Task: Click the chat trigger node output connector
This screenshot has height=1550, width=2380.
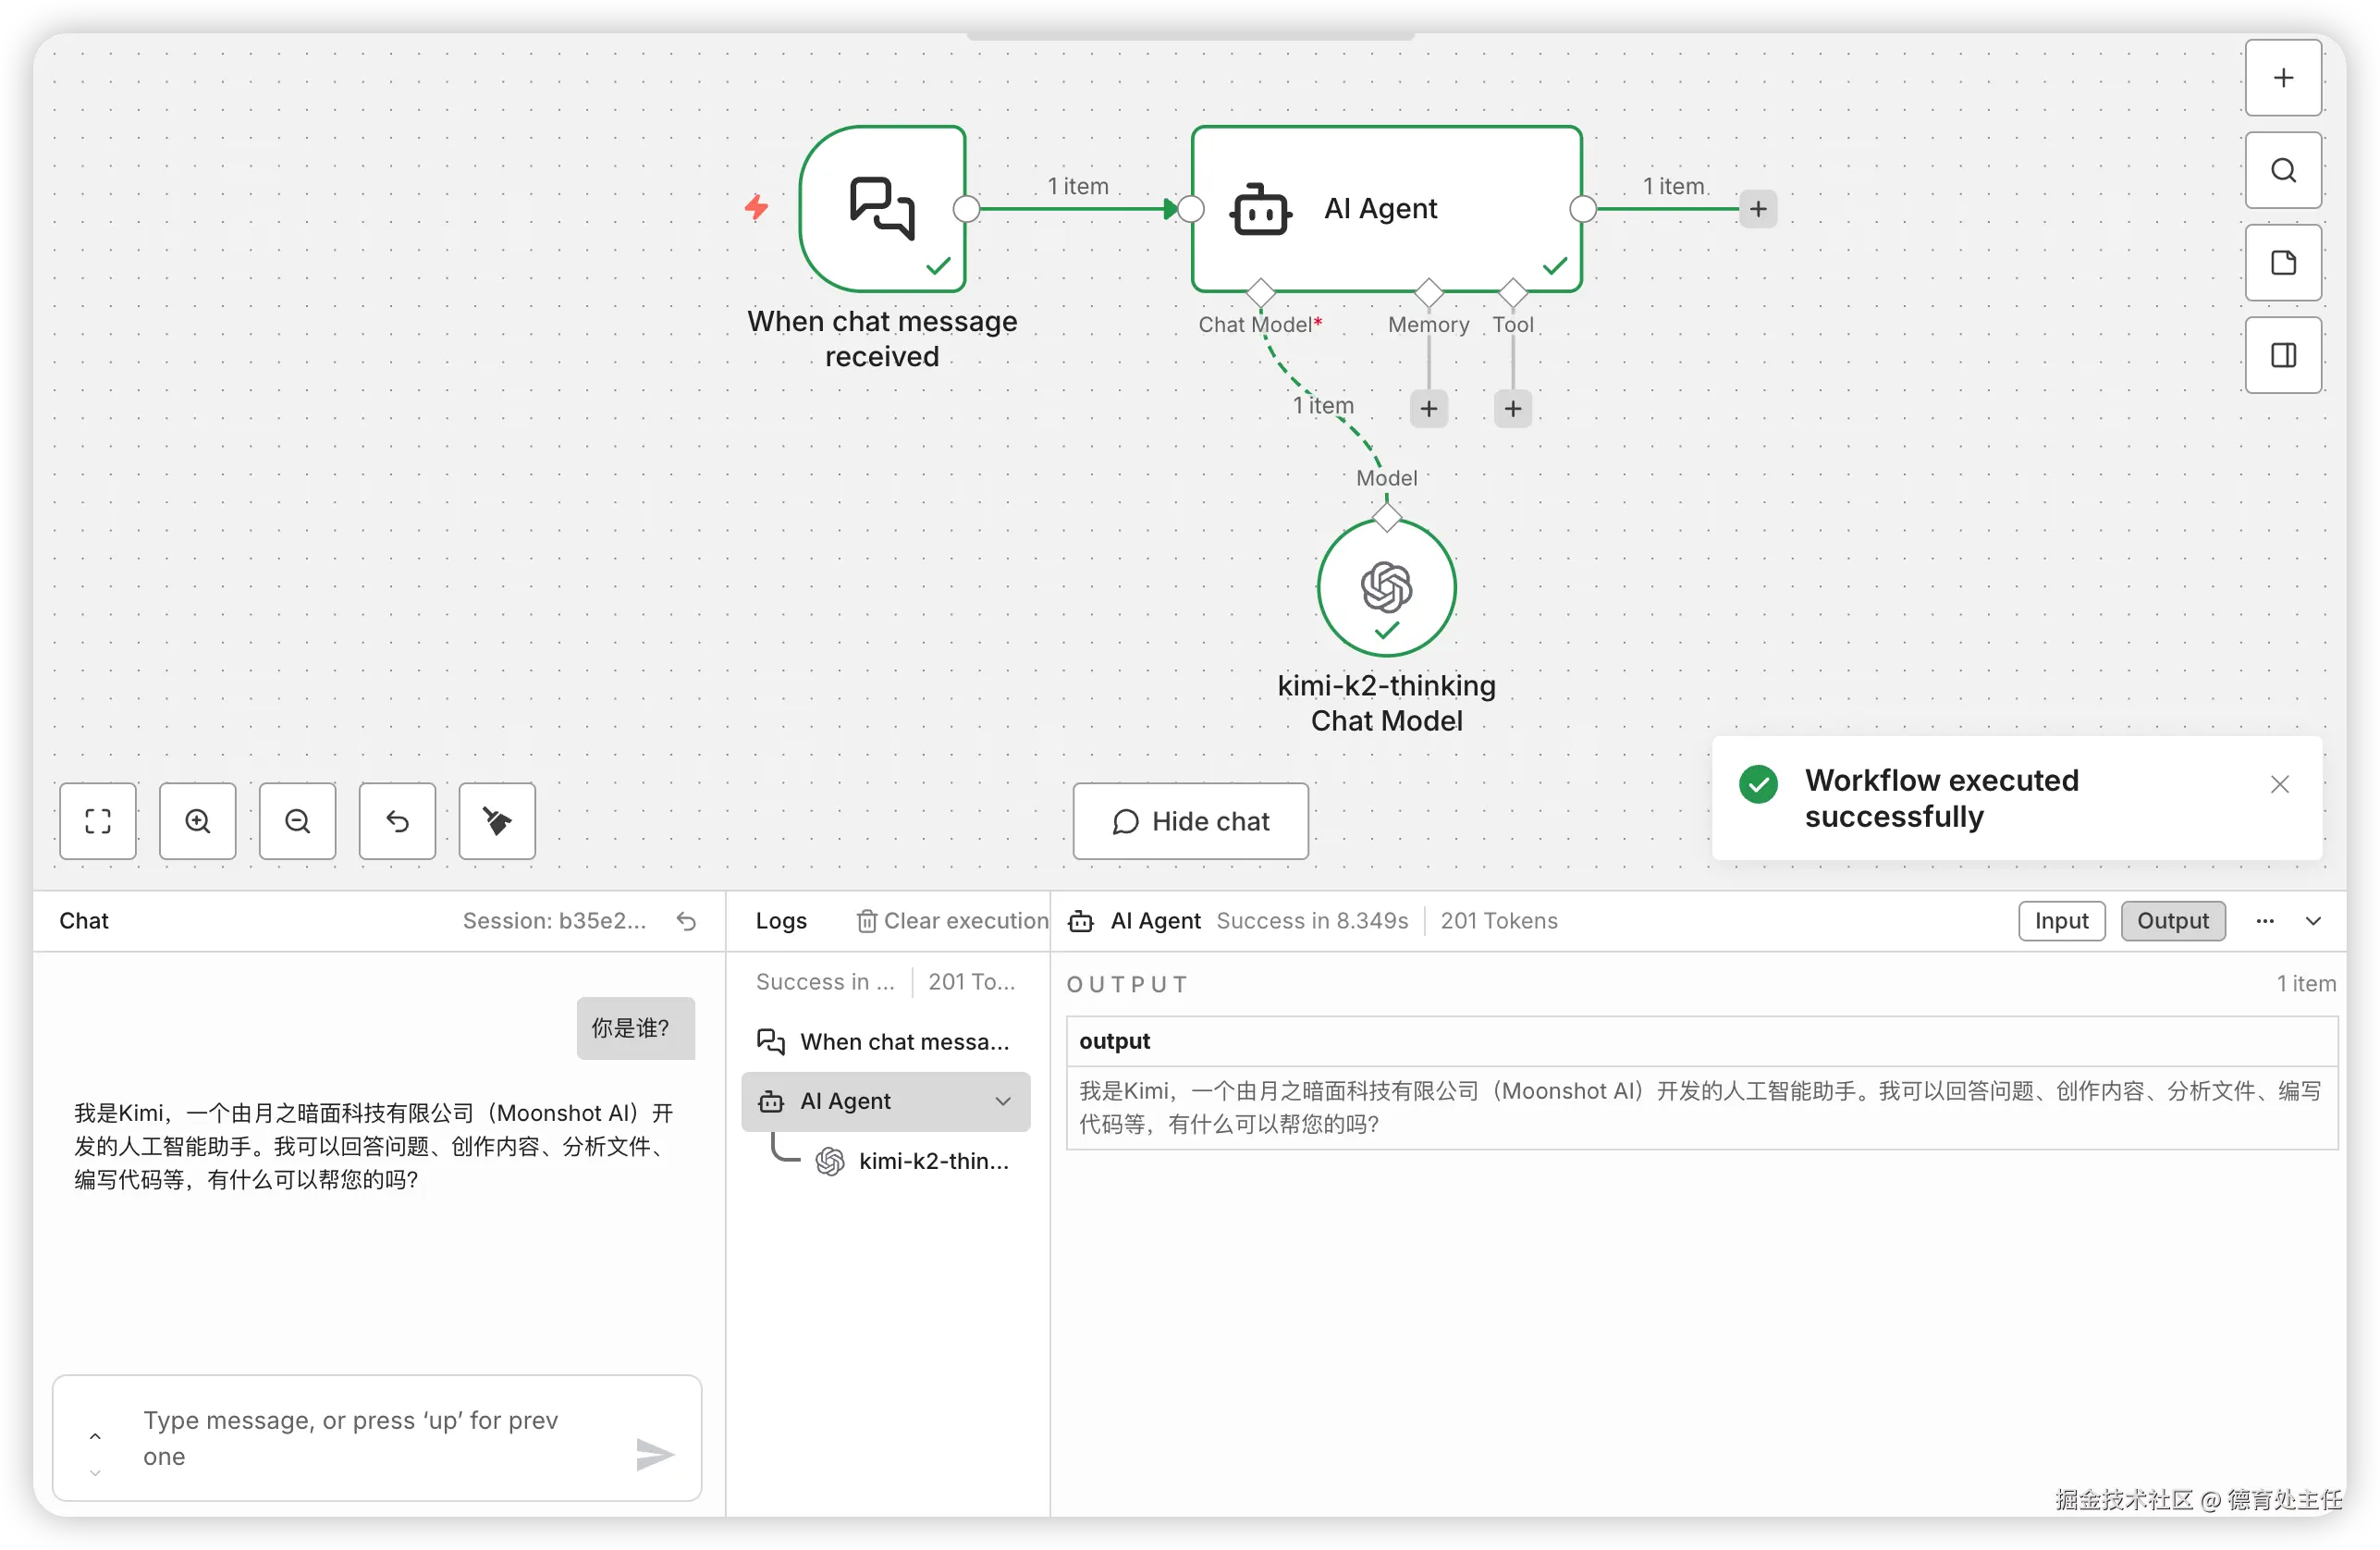Action: [x=966, y=209]
